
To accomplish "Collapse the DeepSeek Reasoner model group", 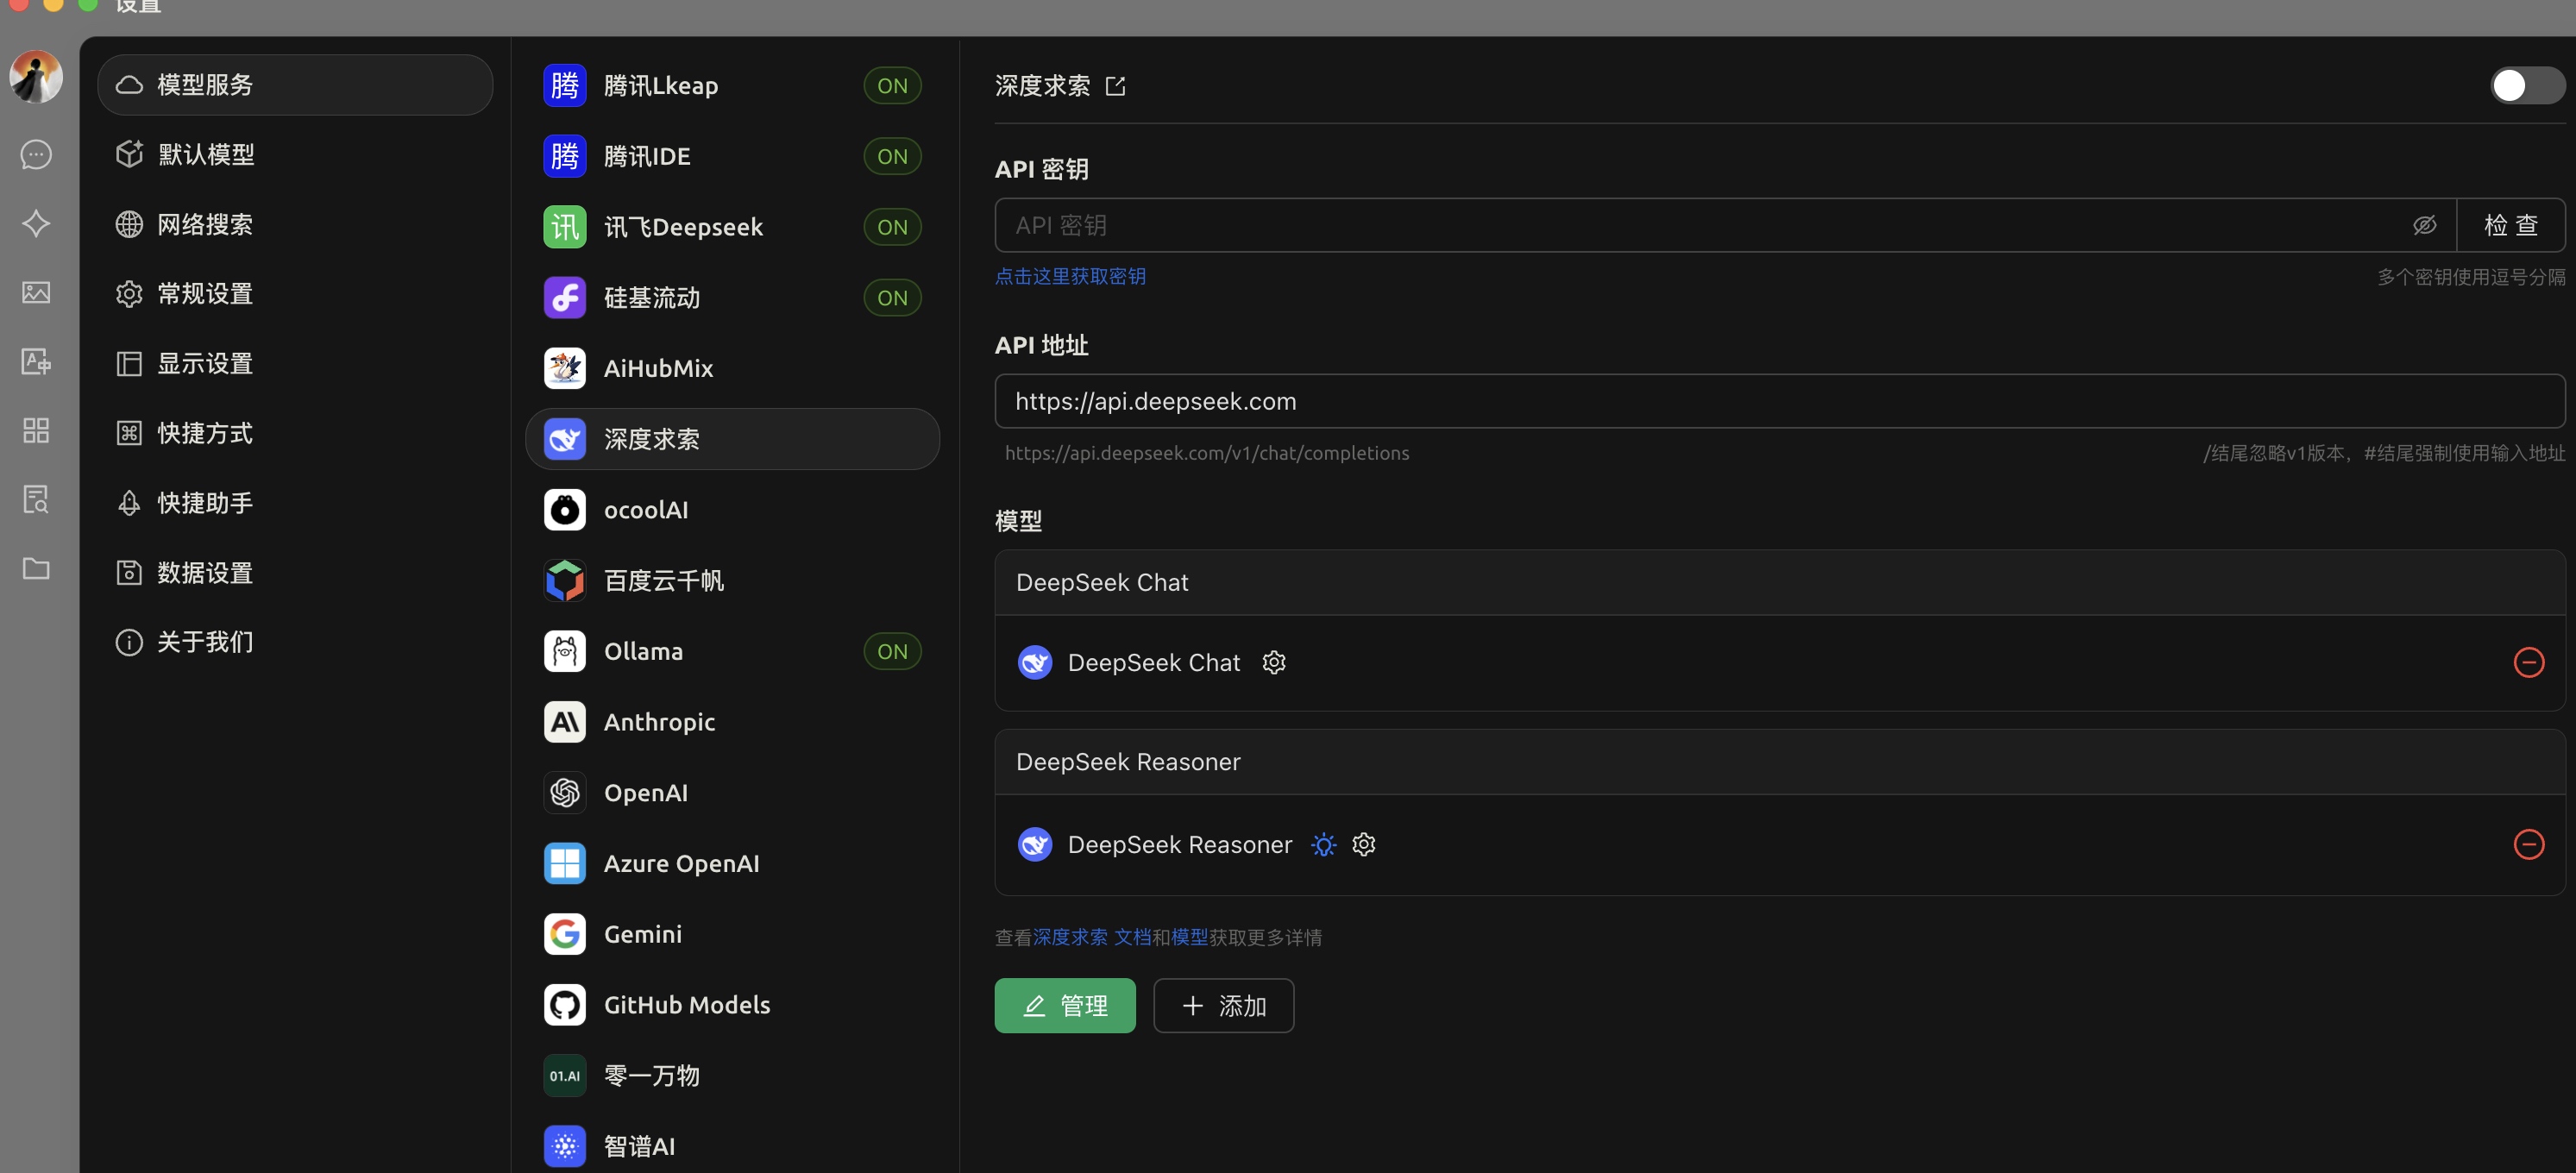I will tap(1779, 762).
